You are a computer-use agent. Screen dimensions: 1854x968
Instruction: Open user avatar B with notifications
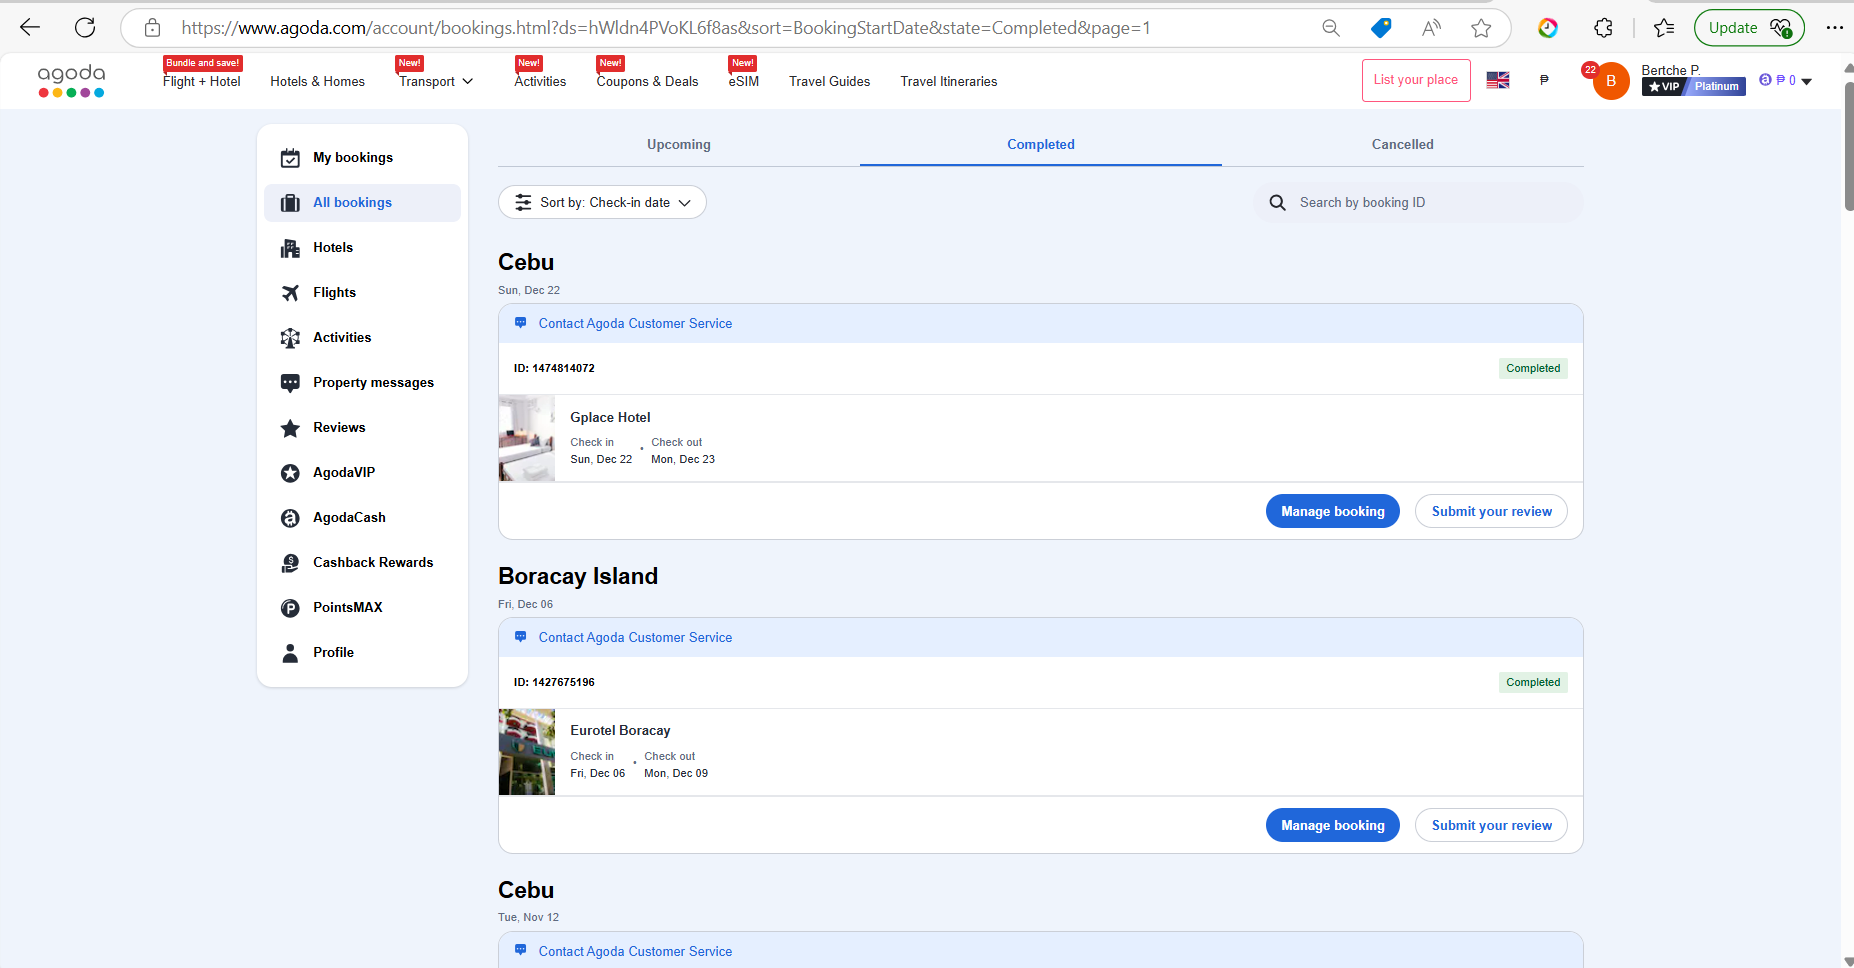pyautogui.click(x=1610, y=81)
